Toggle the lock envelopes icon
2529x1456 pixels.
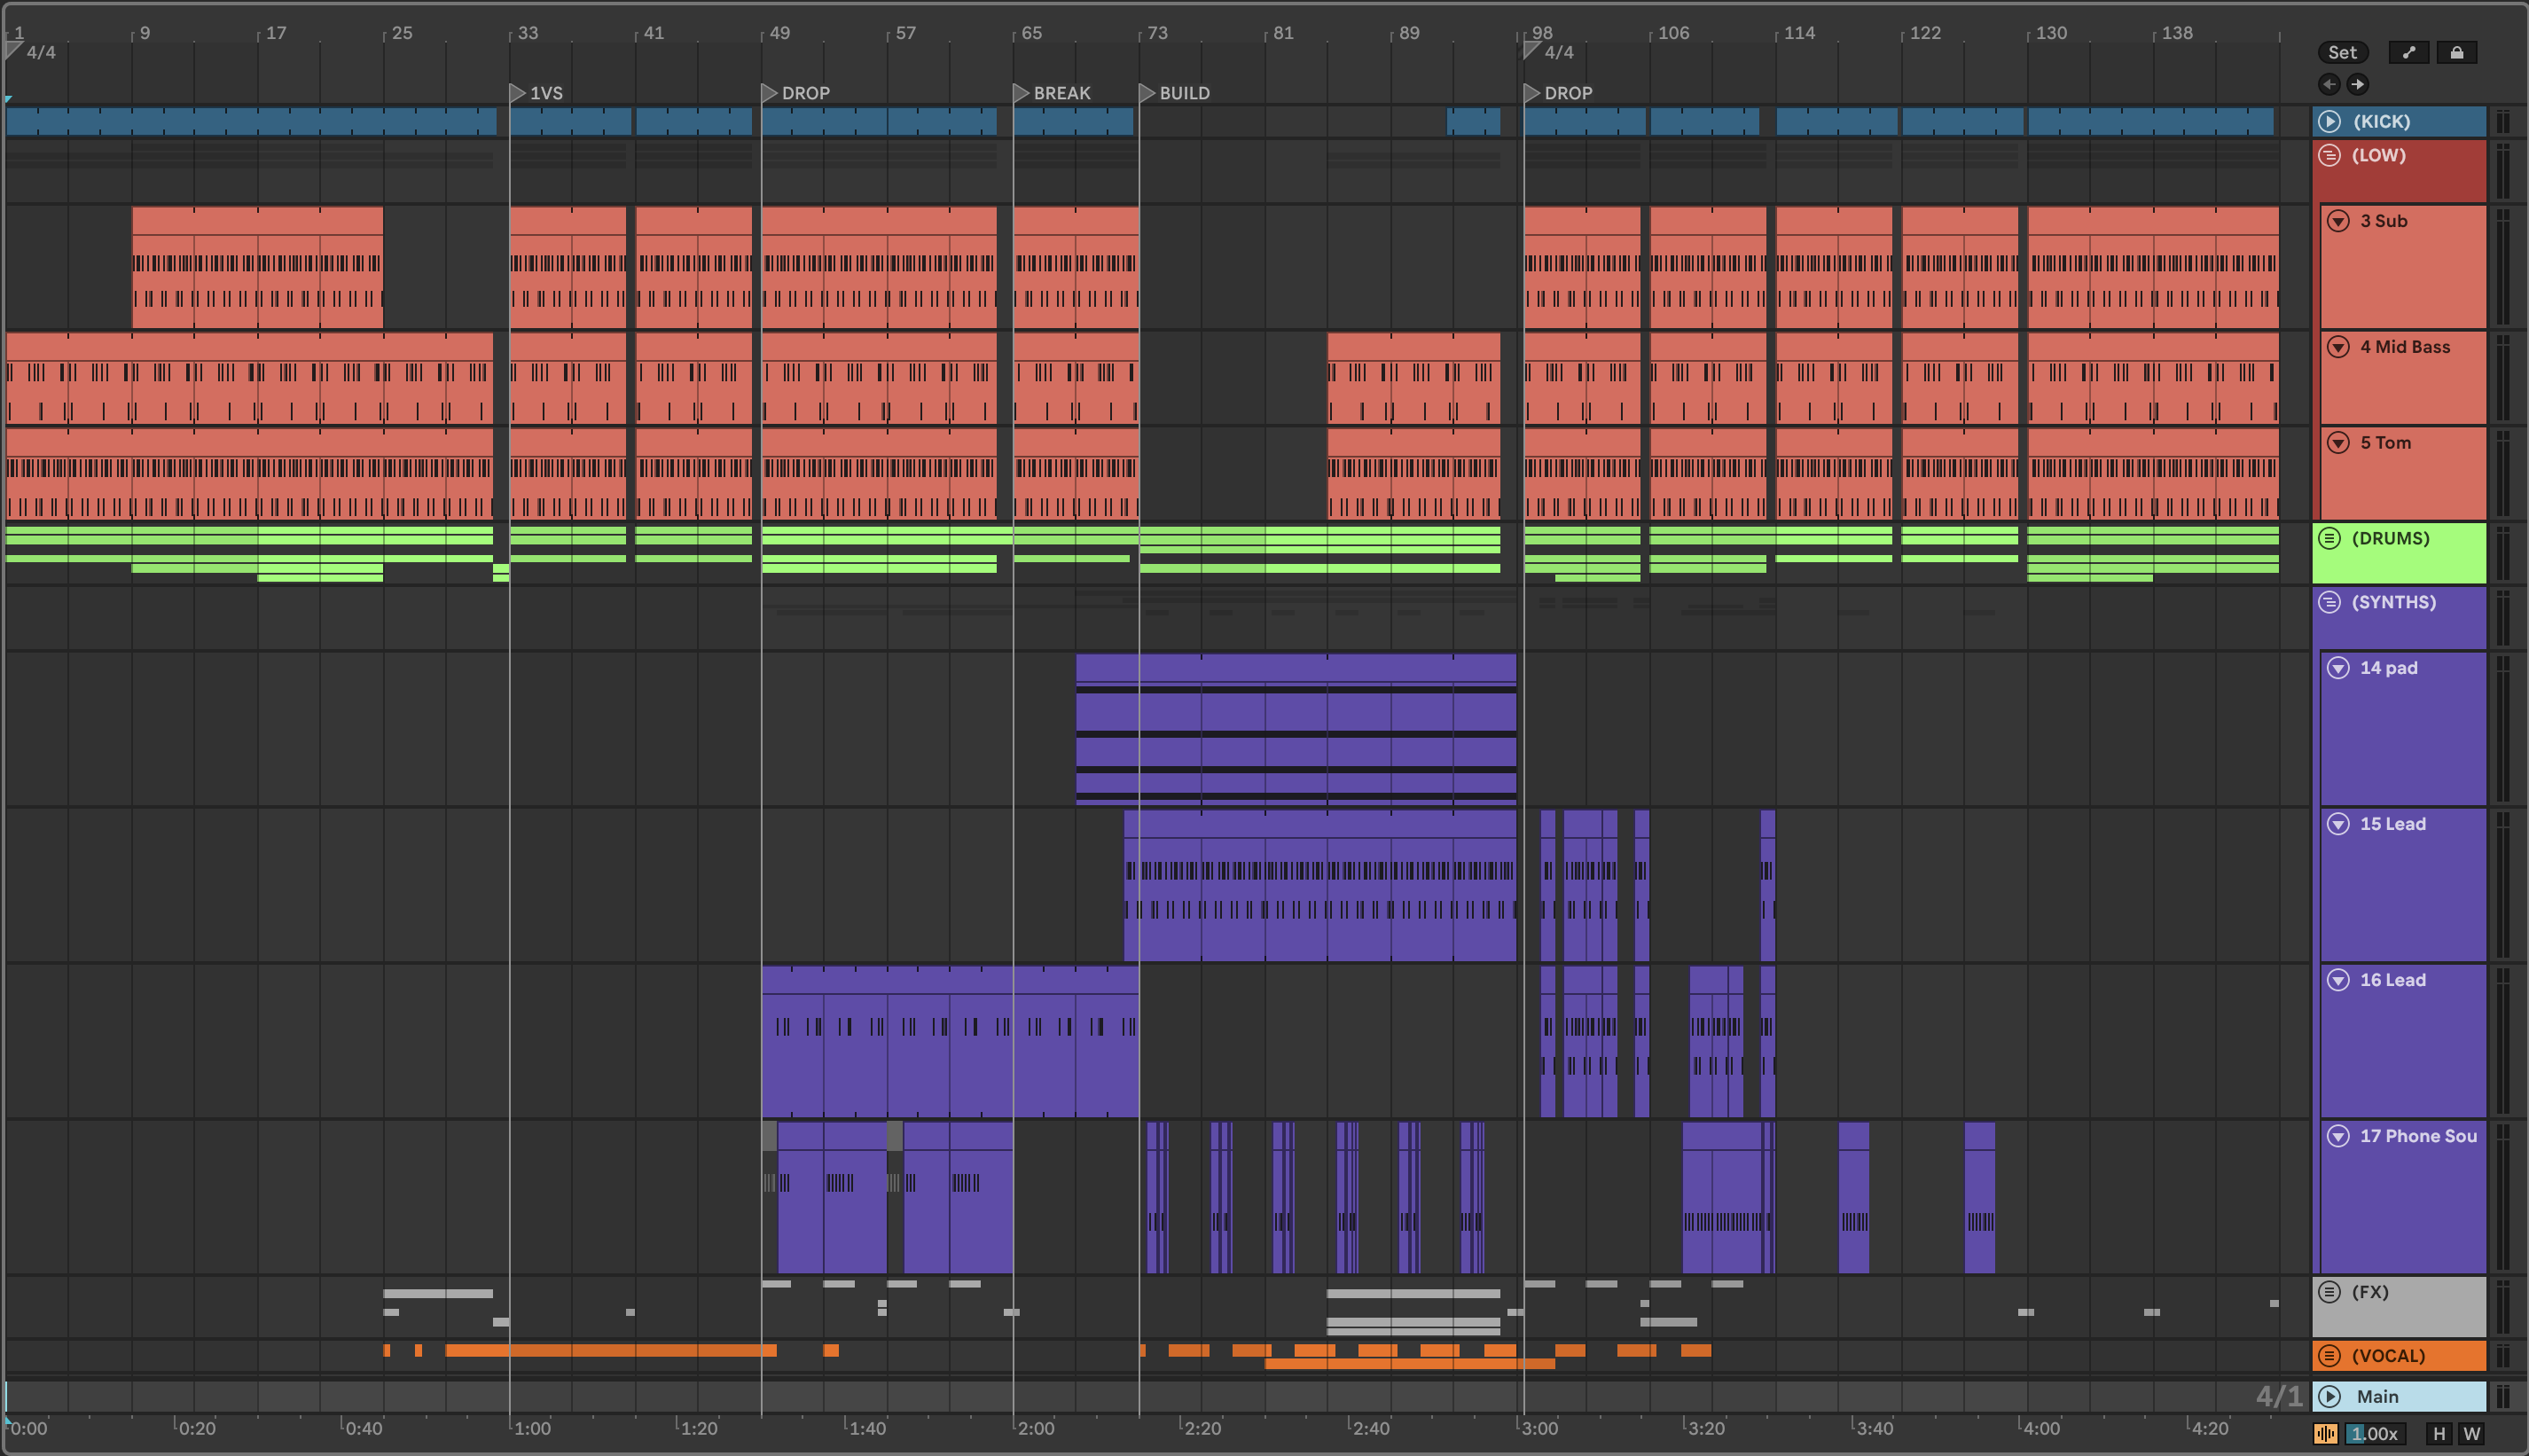pos(2456,53)
